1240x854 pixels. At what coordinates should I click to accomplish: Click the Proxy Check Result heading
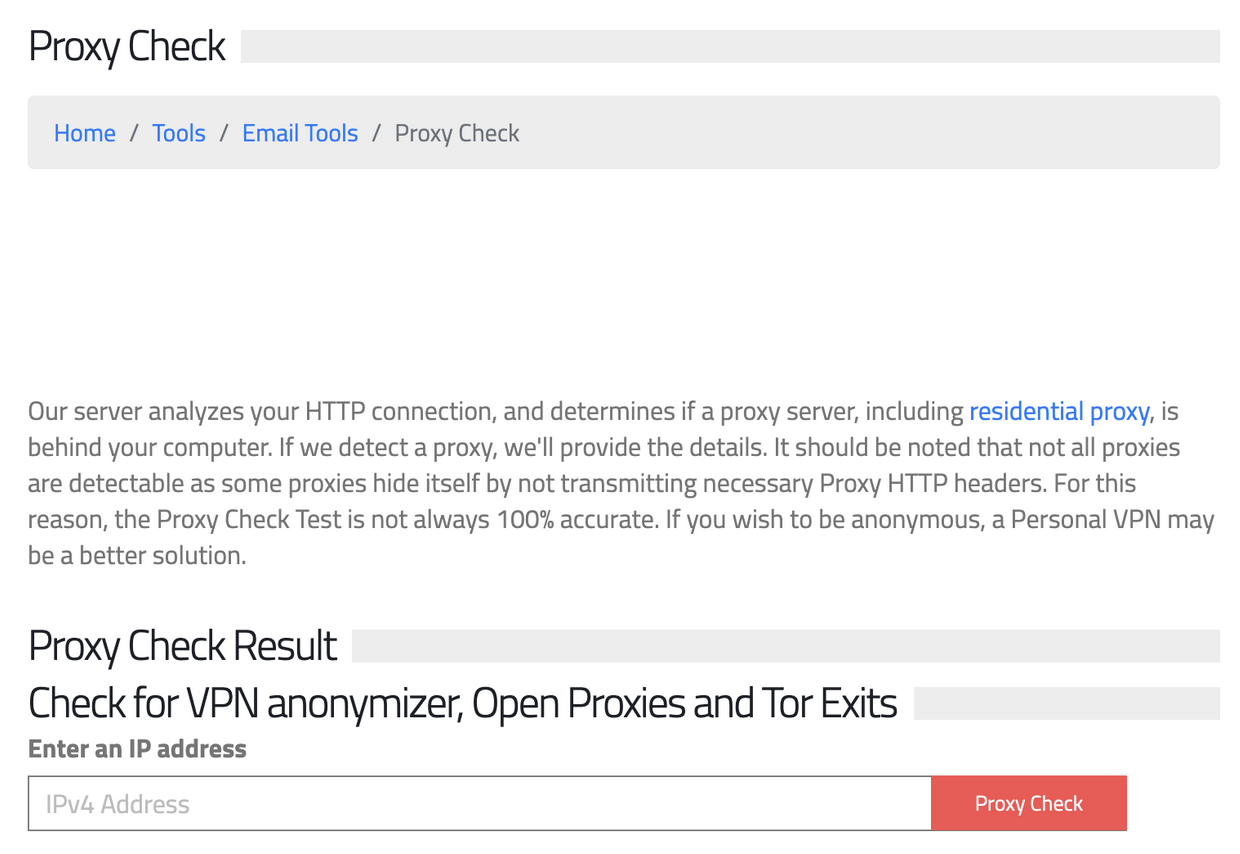point(182,646)
